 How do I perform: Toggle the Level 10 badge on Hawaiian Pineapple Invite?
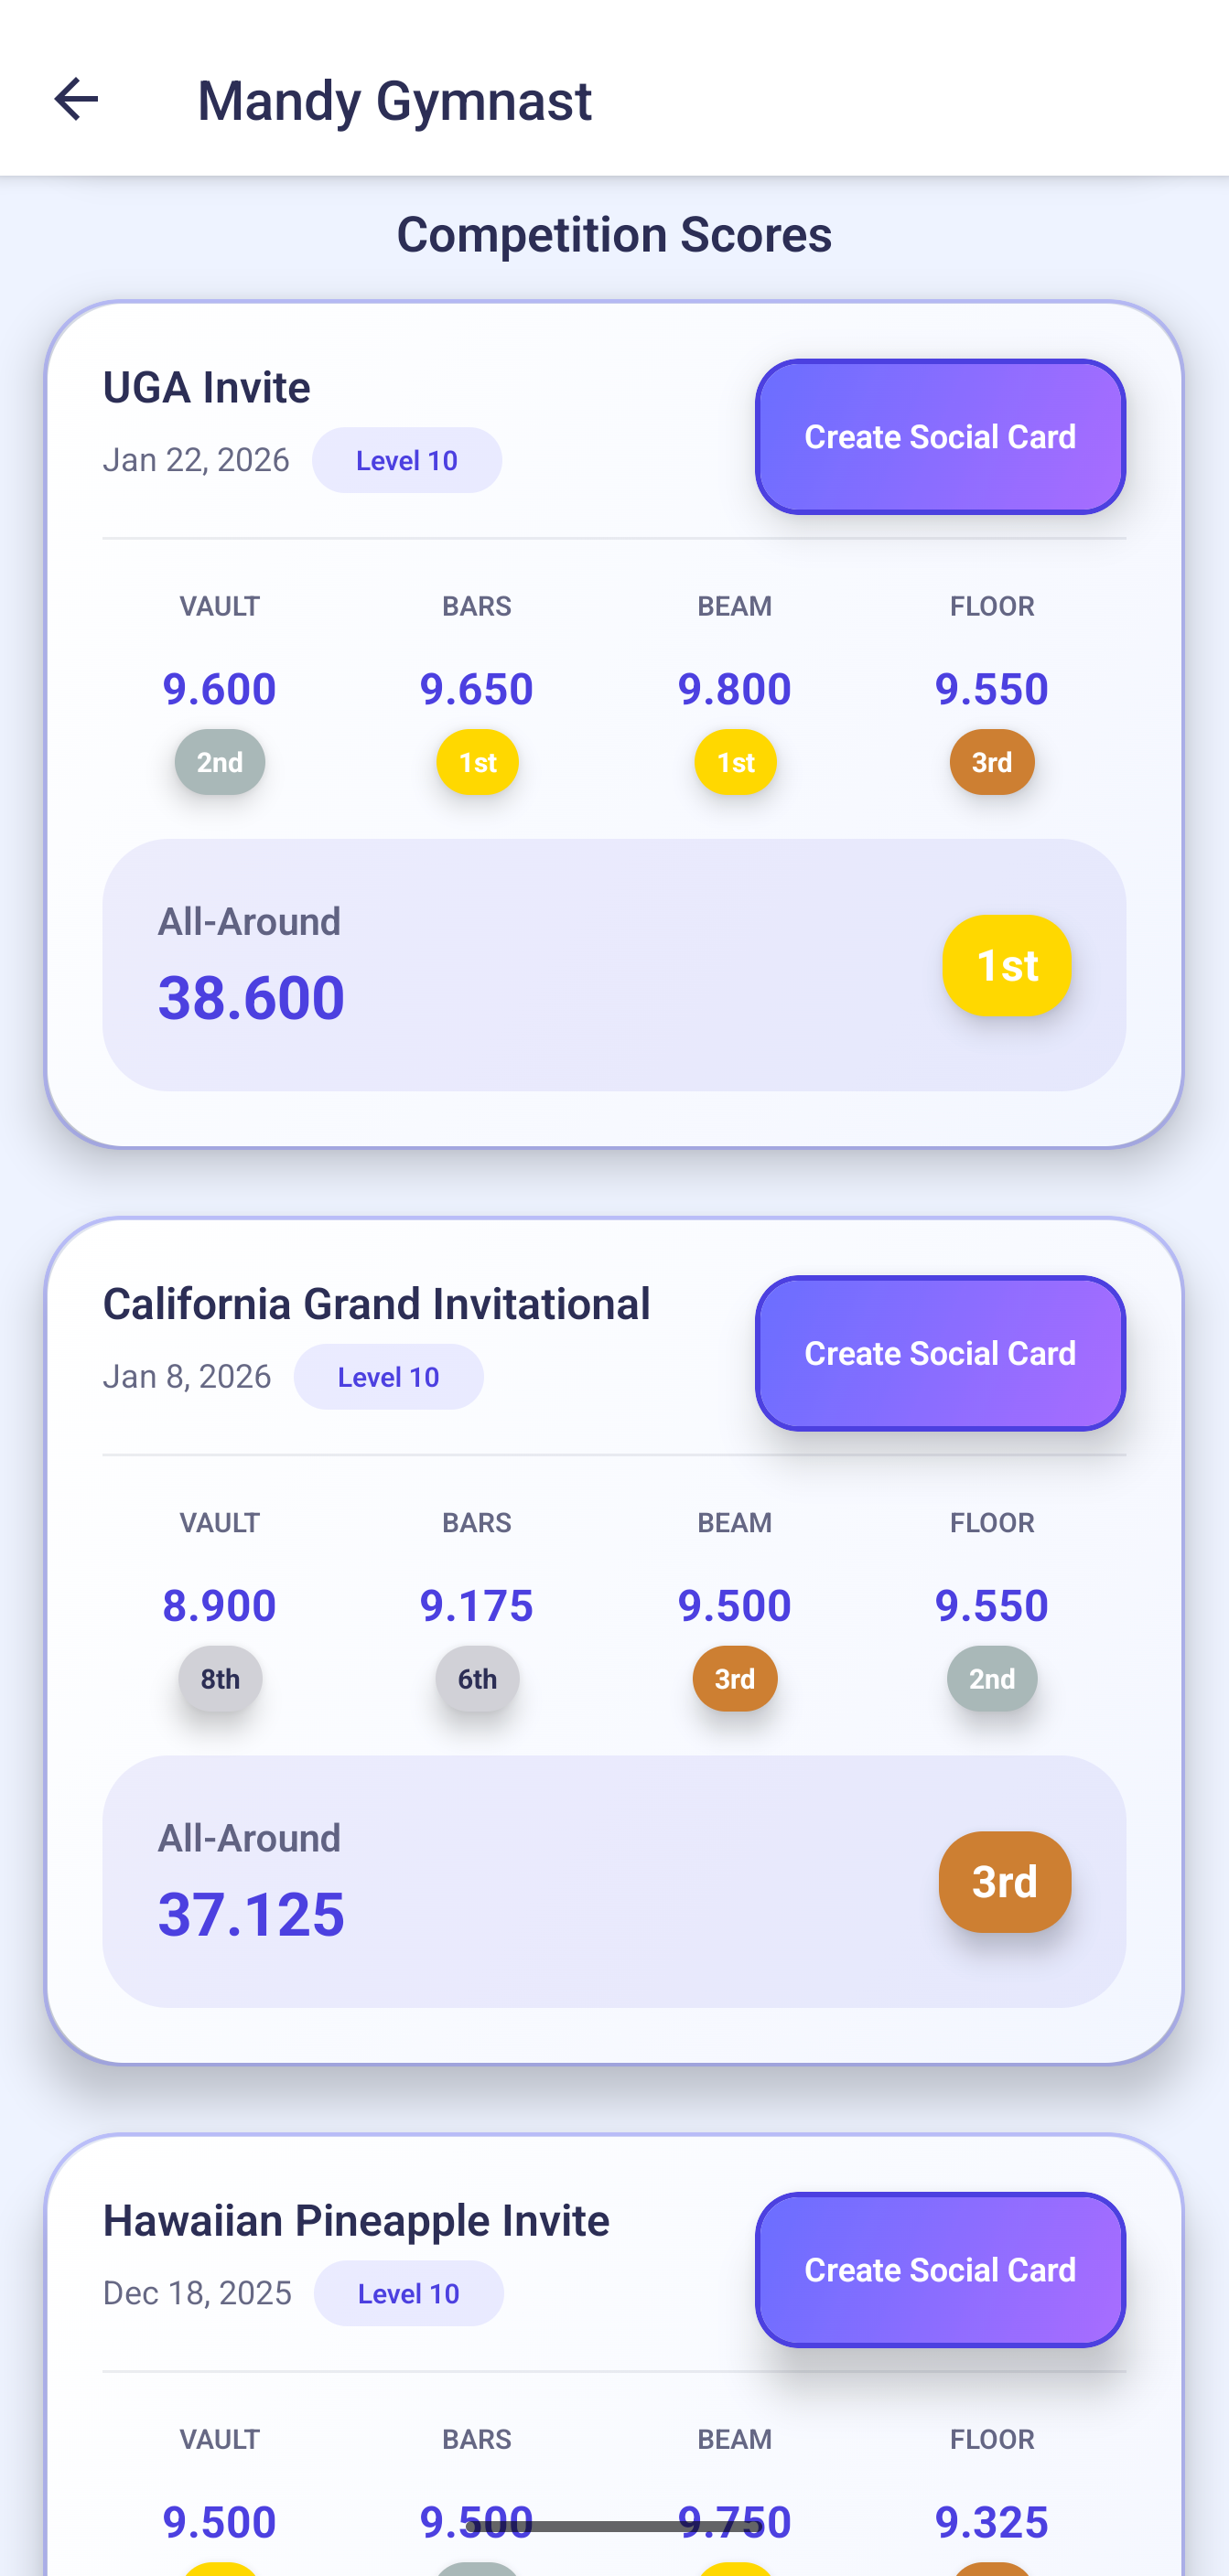(408, 2293)
